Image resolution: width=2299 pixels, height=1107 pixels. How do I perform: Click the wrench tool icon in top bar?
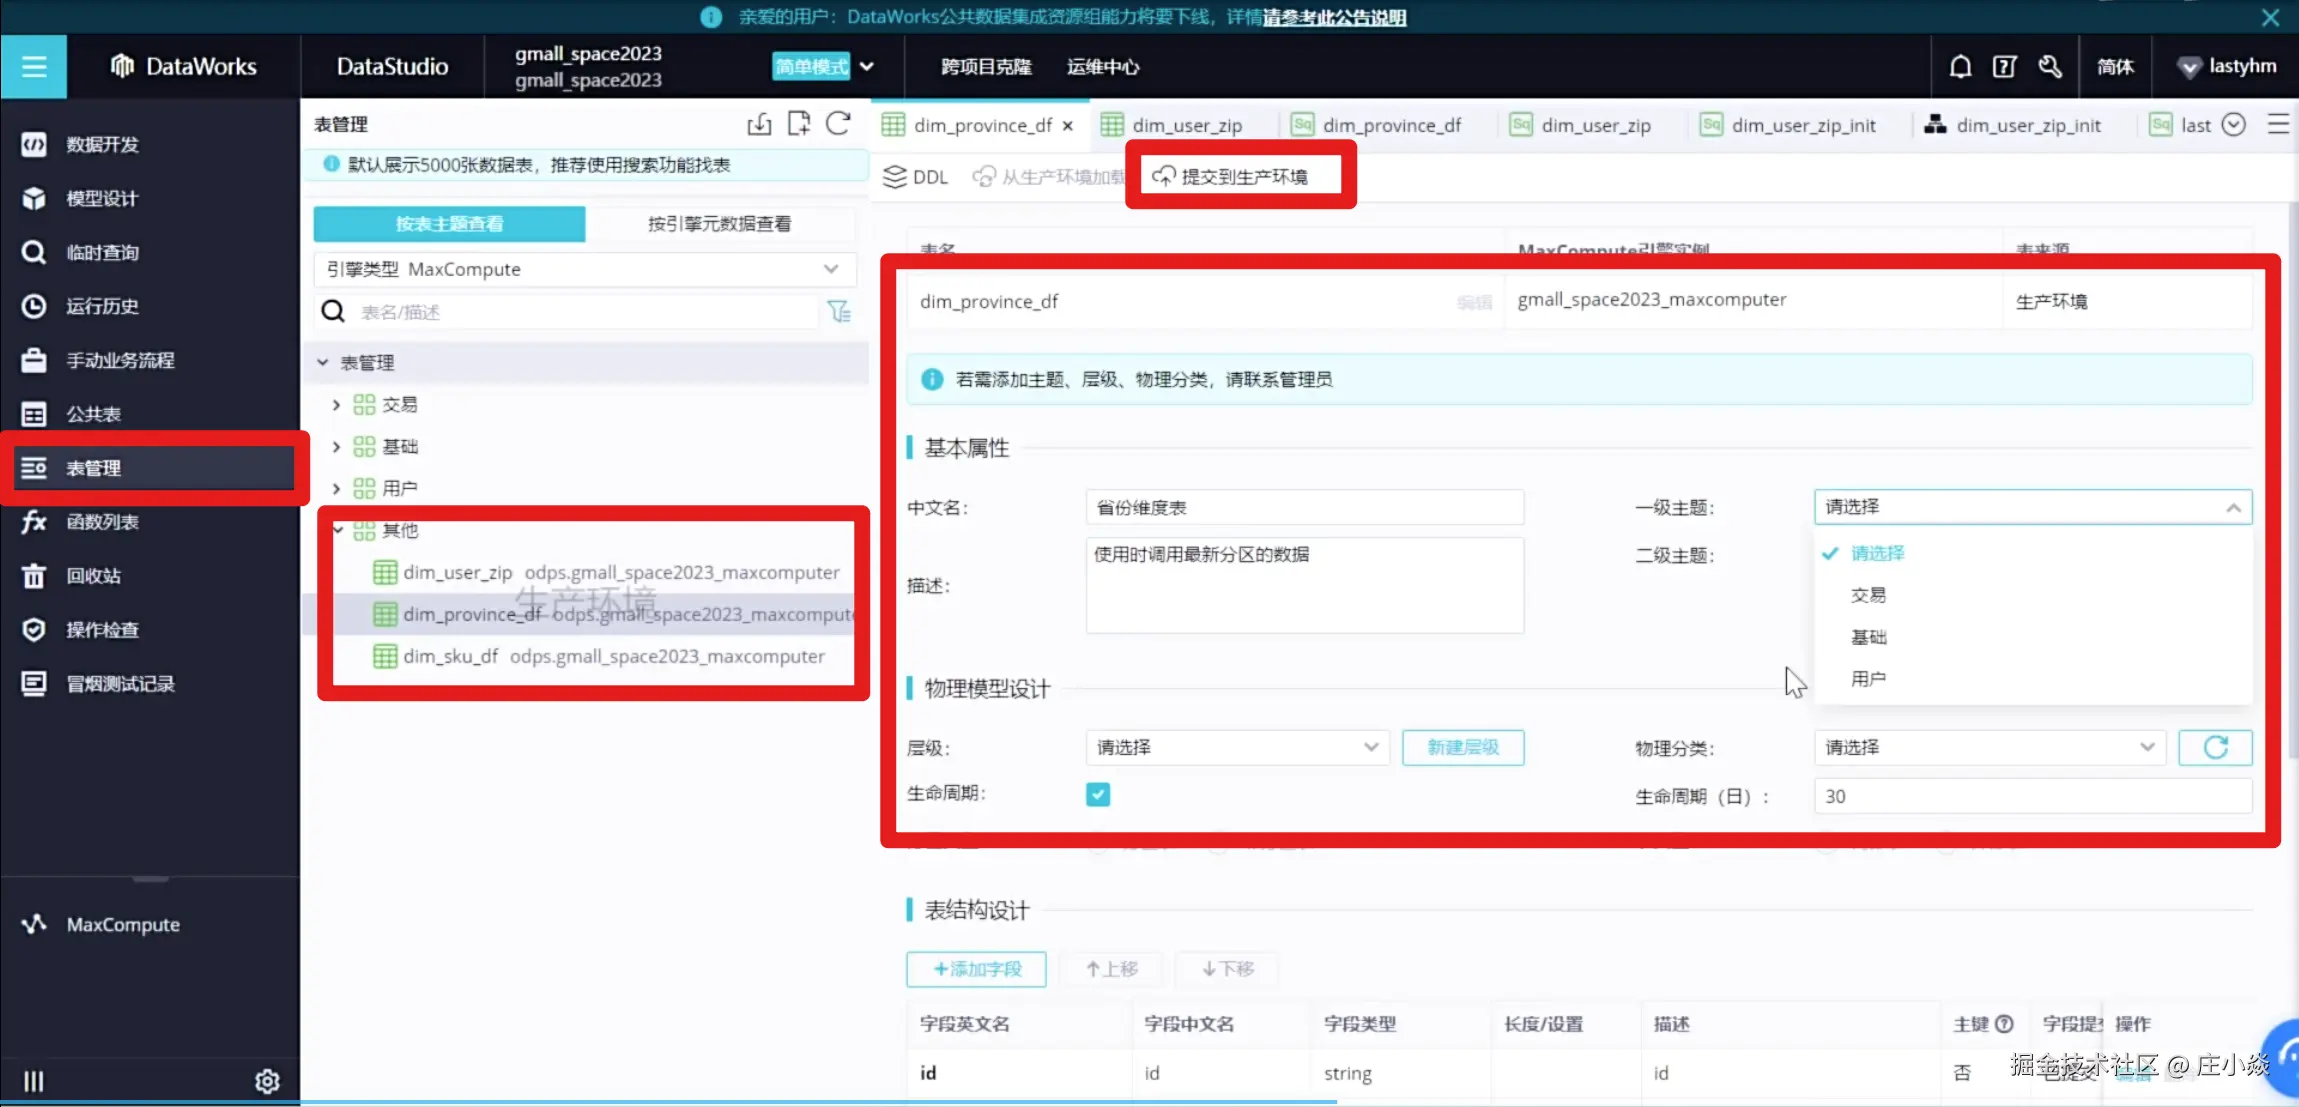pos(2050,67)
